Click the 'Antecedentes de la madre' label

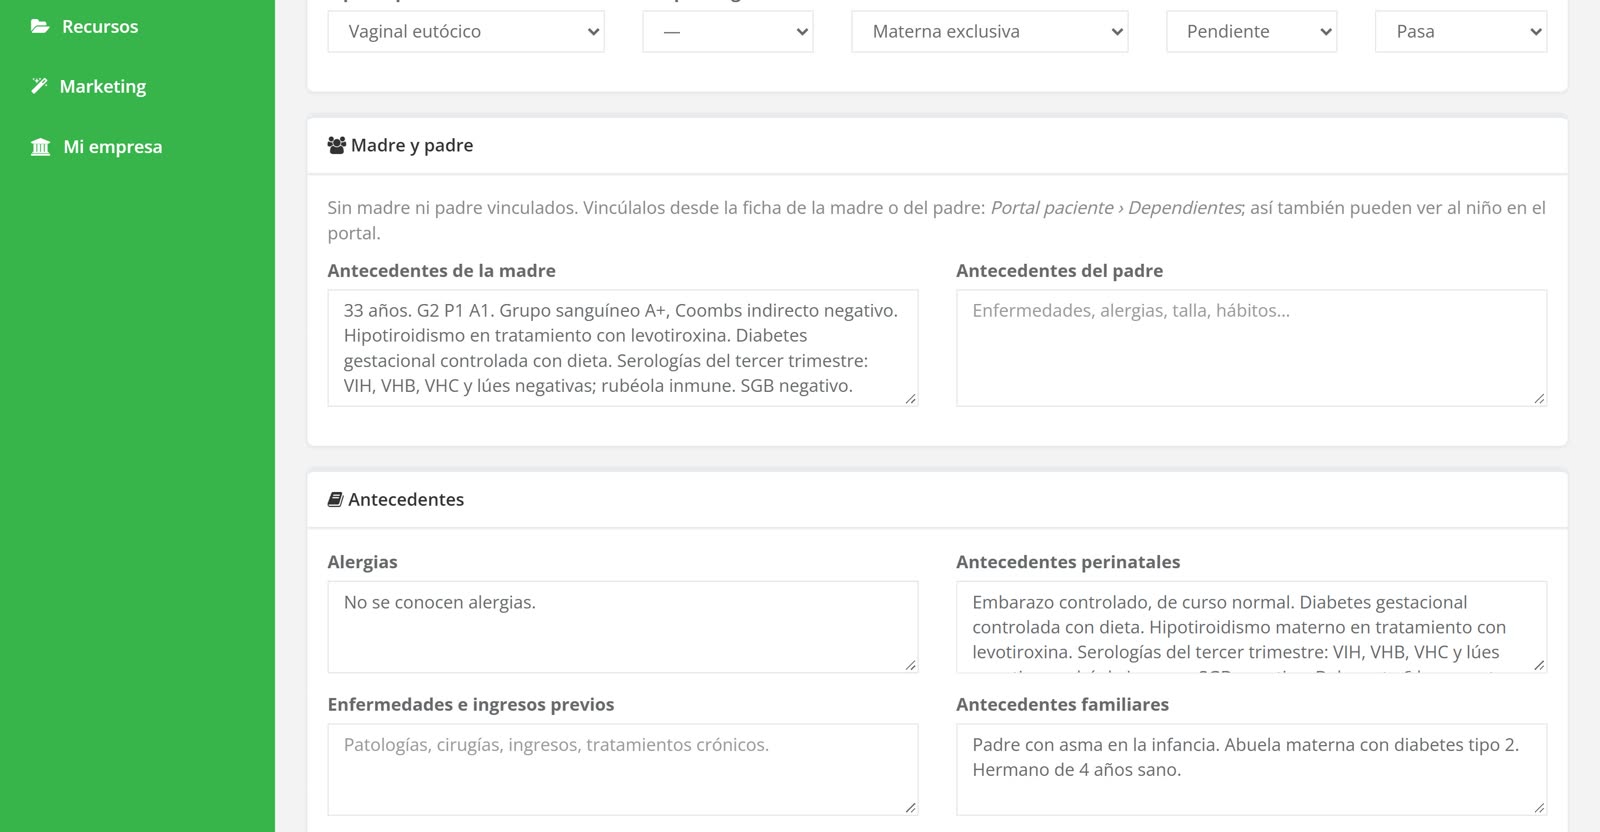441,271
